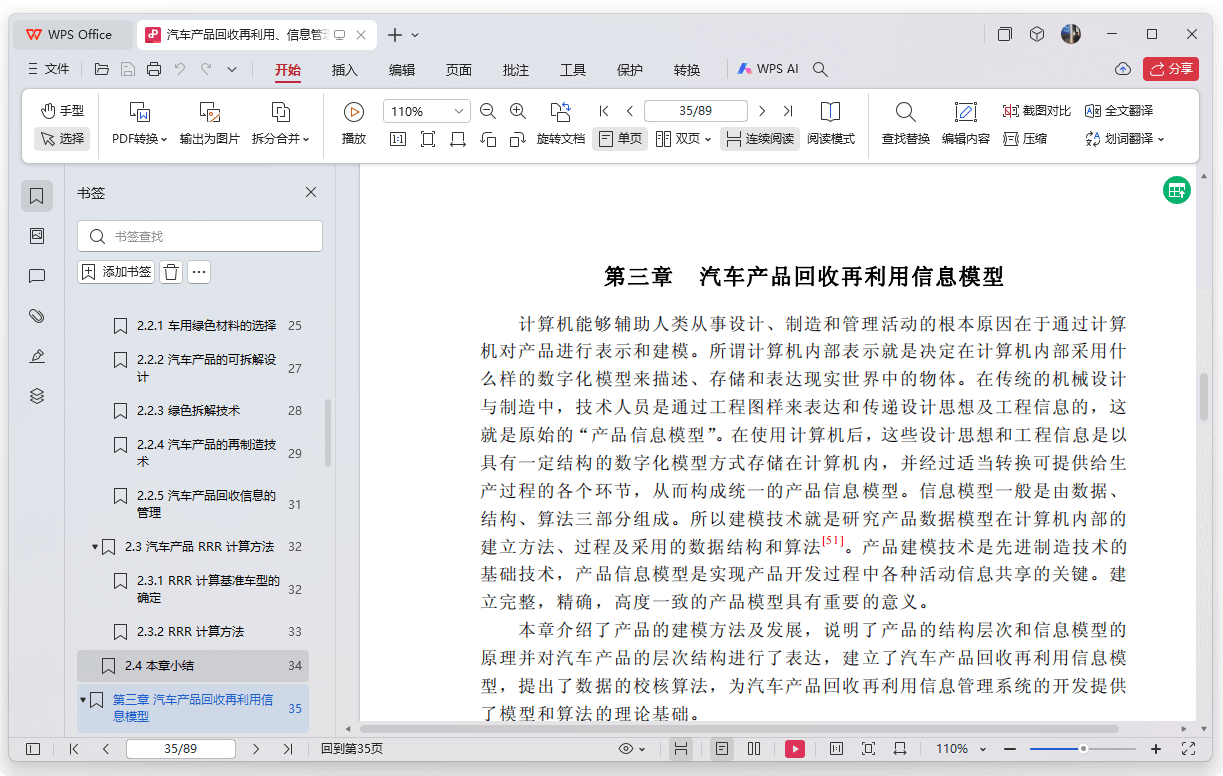Click the print icon in quick access bar
The image size is (1223, 776).
click(154, 69)
